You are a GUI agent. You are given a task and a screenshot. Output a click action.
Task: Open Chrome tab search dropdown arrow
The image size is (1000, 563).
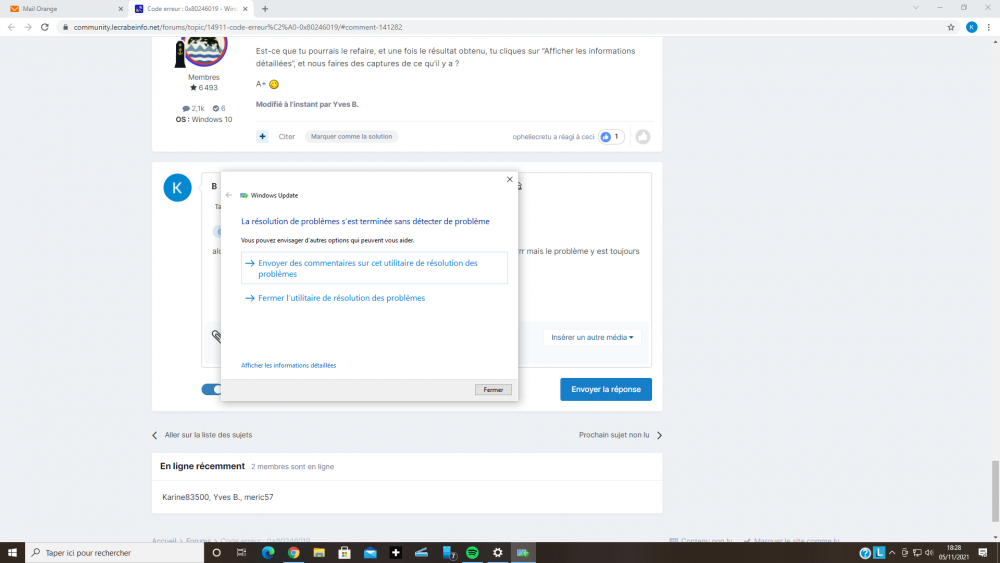916,8
